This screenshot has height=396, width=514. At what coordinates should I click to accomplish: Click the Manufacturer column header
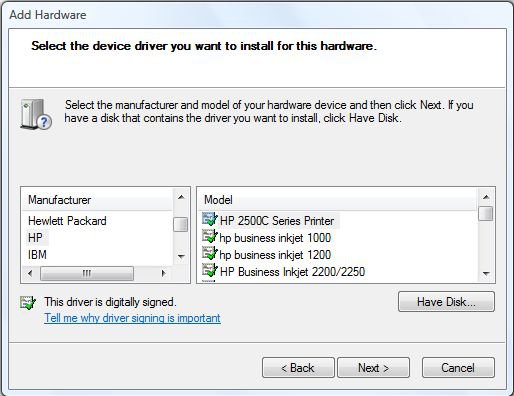tap(97, 200)
